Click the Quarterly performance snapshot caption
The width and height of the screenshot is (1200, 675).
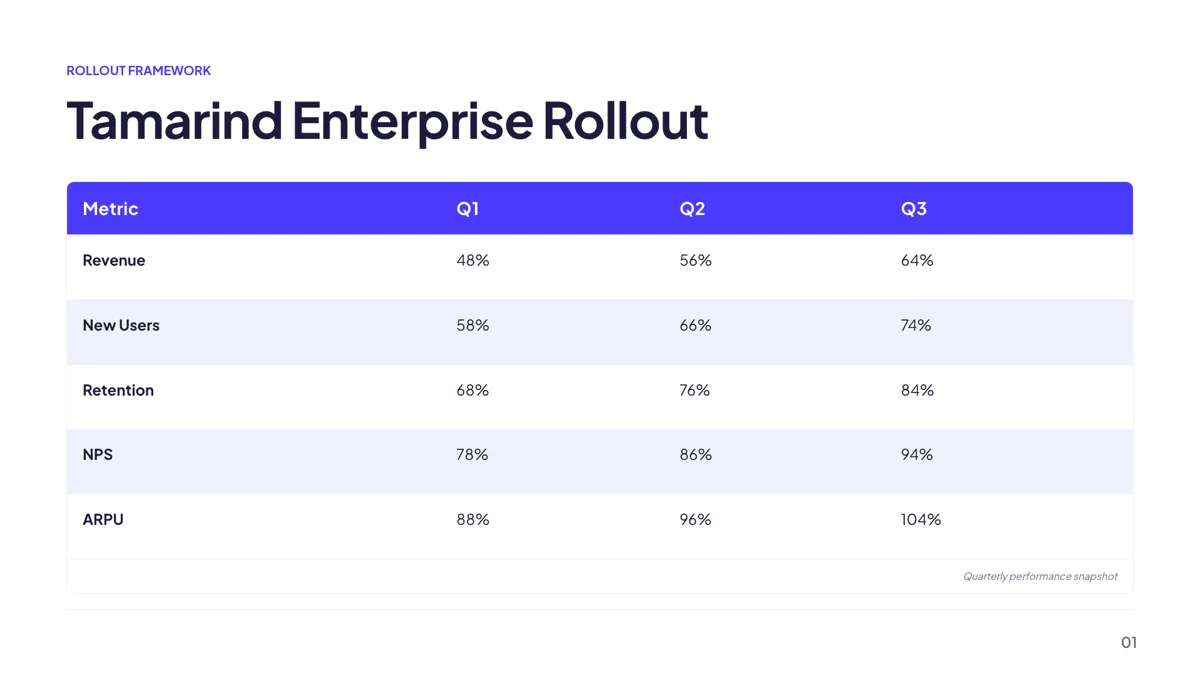pos(1040,576)
